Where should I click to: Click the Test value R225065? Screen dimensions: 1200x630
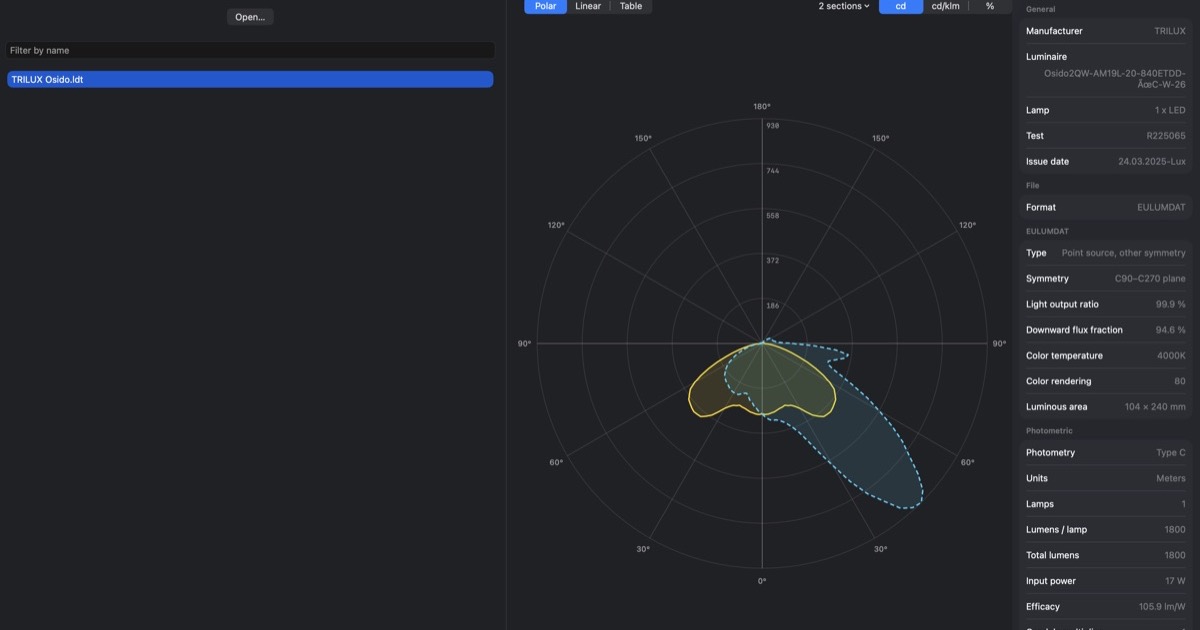pos(1166,136)
